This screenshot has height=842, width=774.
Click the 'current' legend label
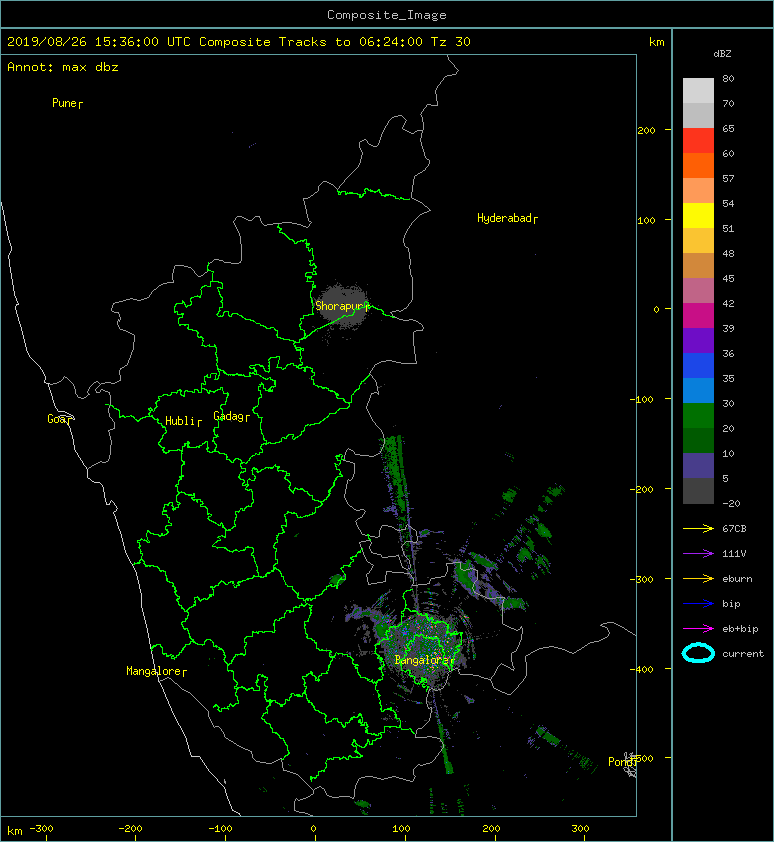(x=743, y=654)
